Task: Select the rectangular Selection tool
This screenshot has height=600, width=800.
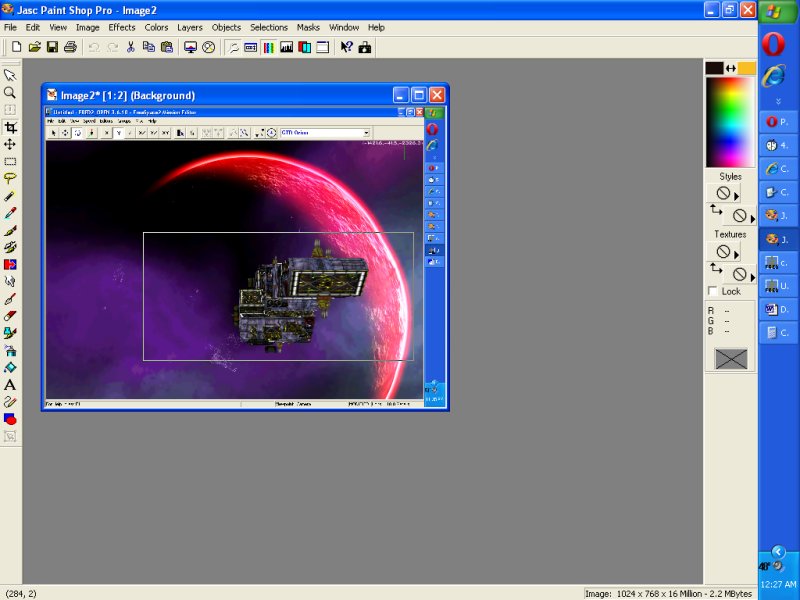Action: coord(10,161)
